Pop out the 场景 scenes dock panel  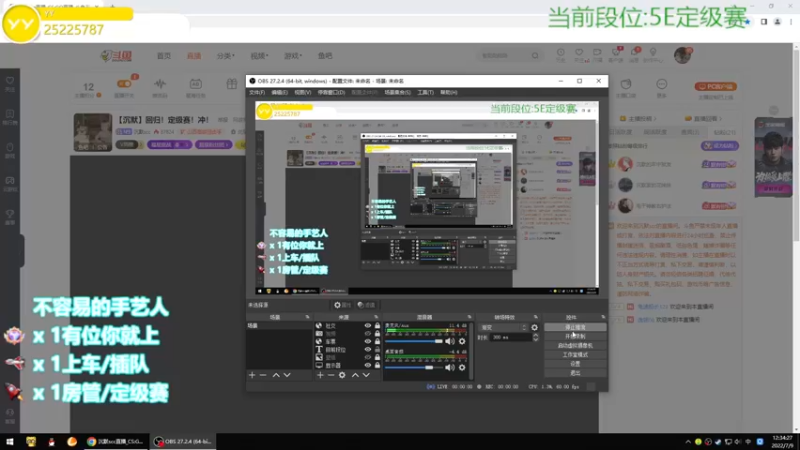[307, 317]
